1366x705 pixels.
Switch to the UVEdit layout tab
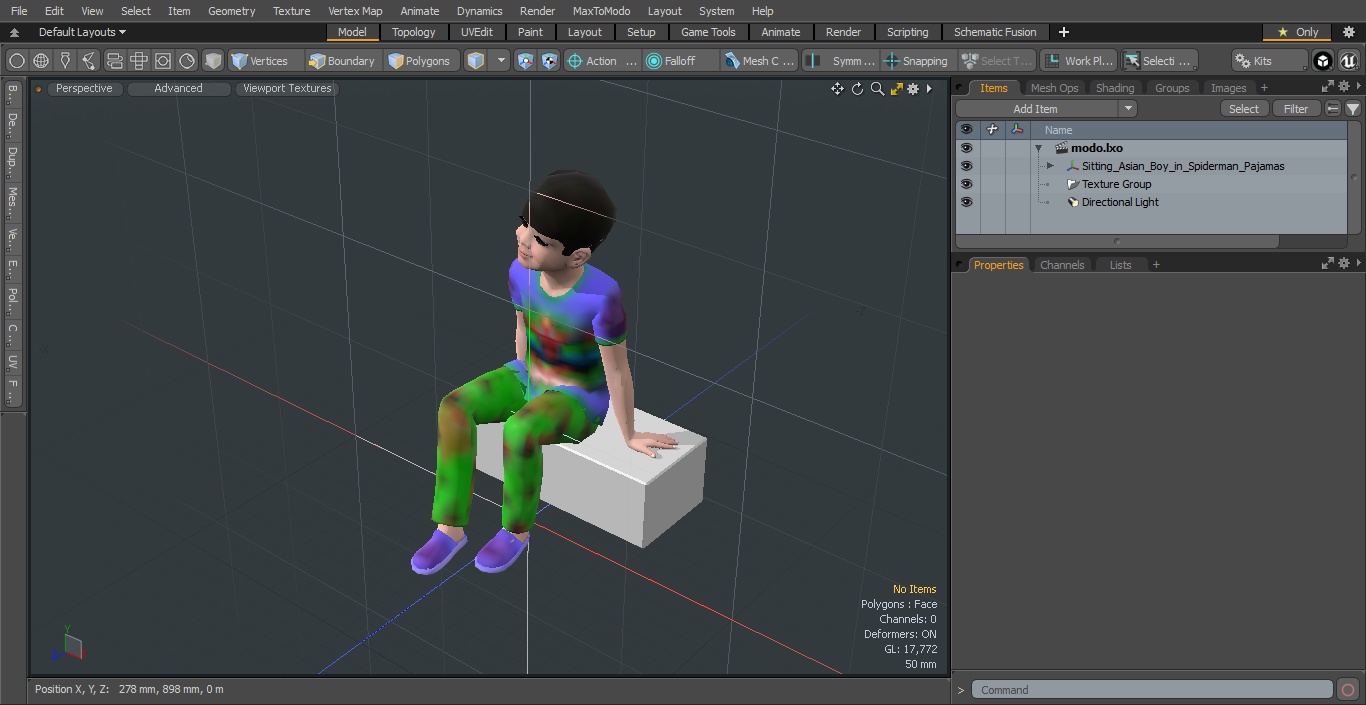477,32
